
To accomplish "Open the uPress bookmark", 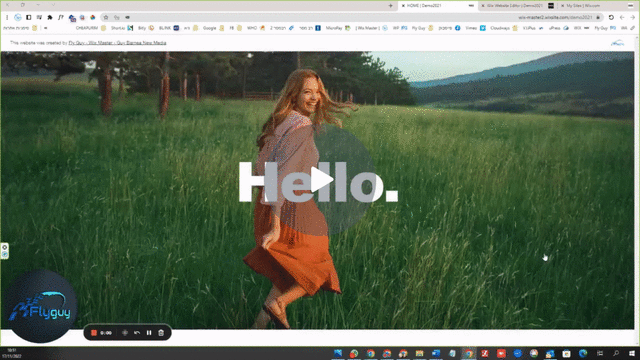I will click(559, 28).
